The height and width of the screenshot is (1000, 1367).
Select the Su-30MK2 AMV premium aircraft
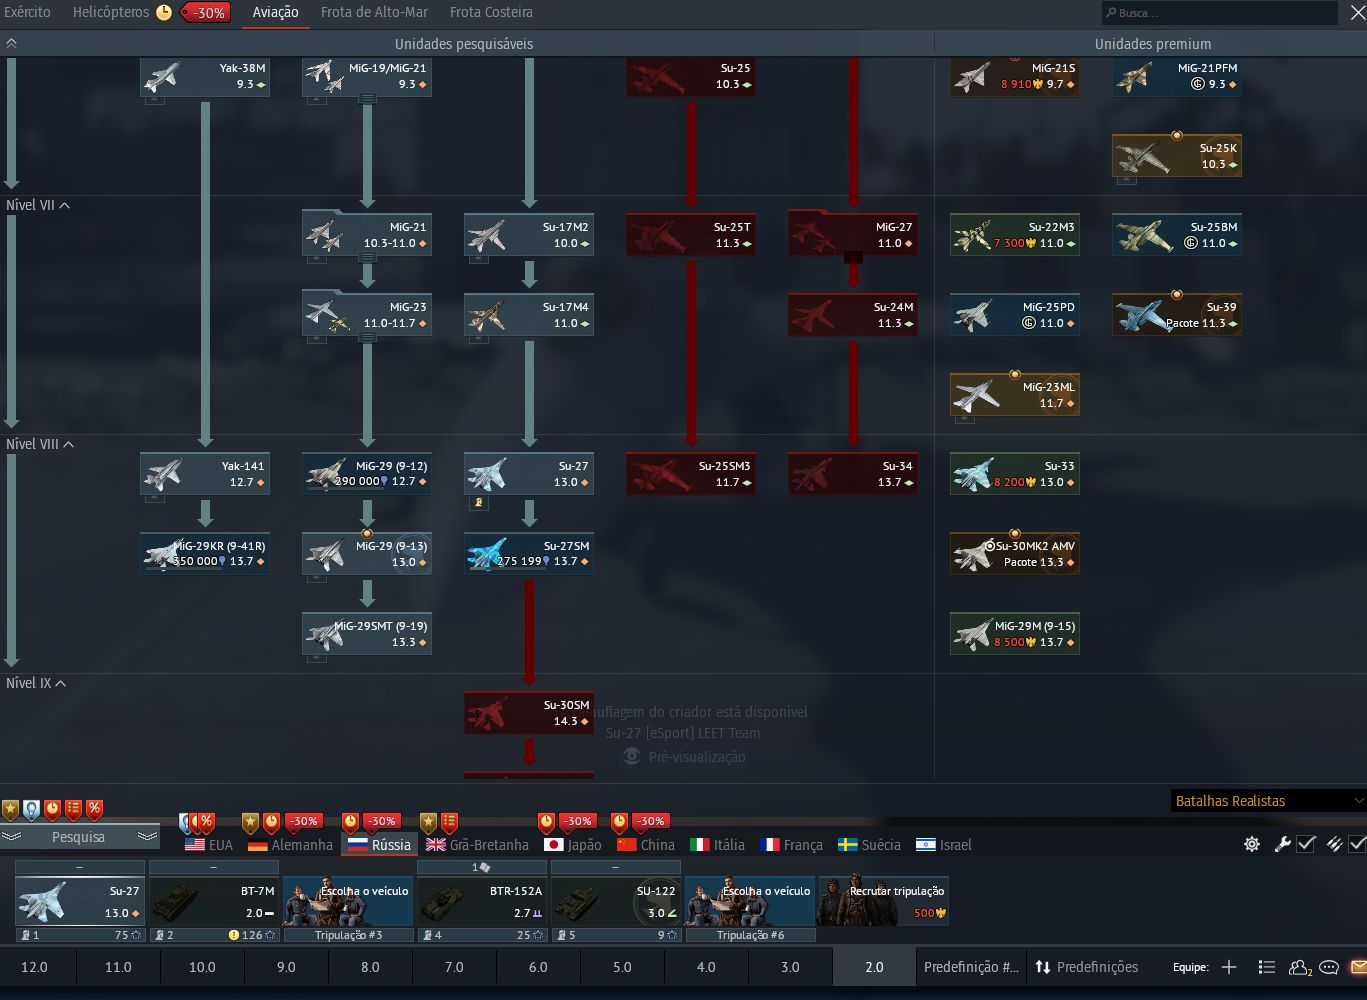tap(1015, 554)
